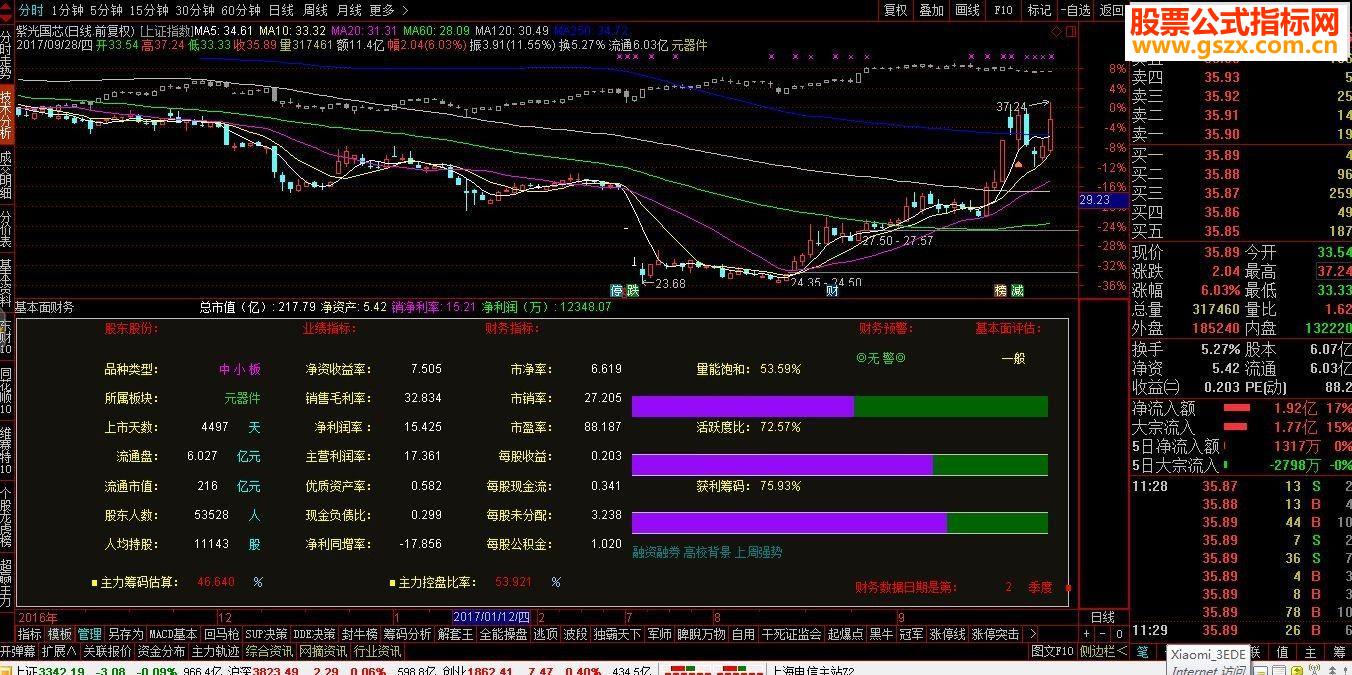Image resolution: width=1352 pixels, height=675 pixels.
Task: Open 成交明细 sidebar tab
Action: 6,176
